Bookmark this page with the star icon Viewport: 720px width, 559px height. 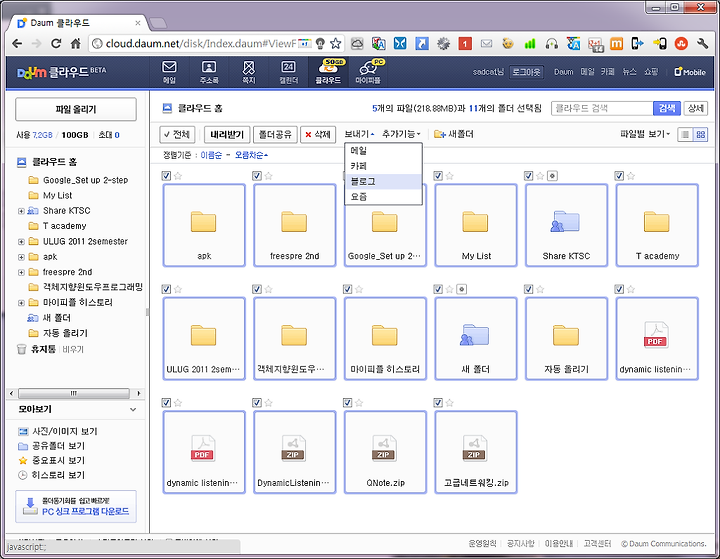point(336,44)
